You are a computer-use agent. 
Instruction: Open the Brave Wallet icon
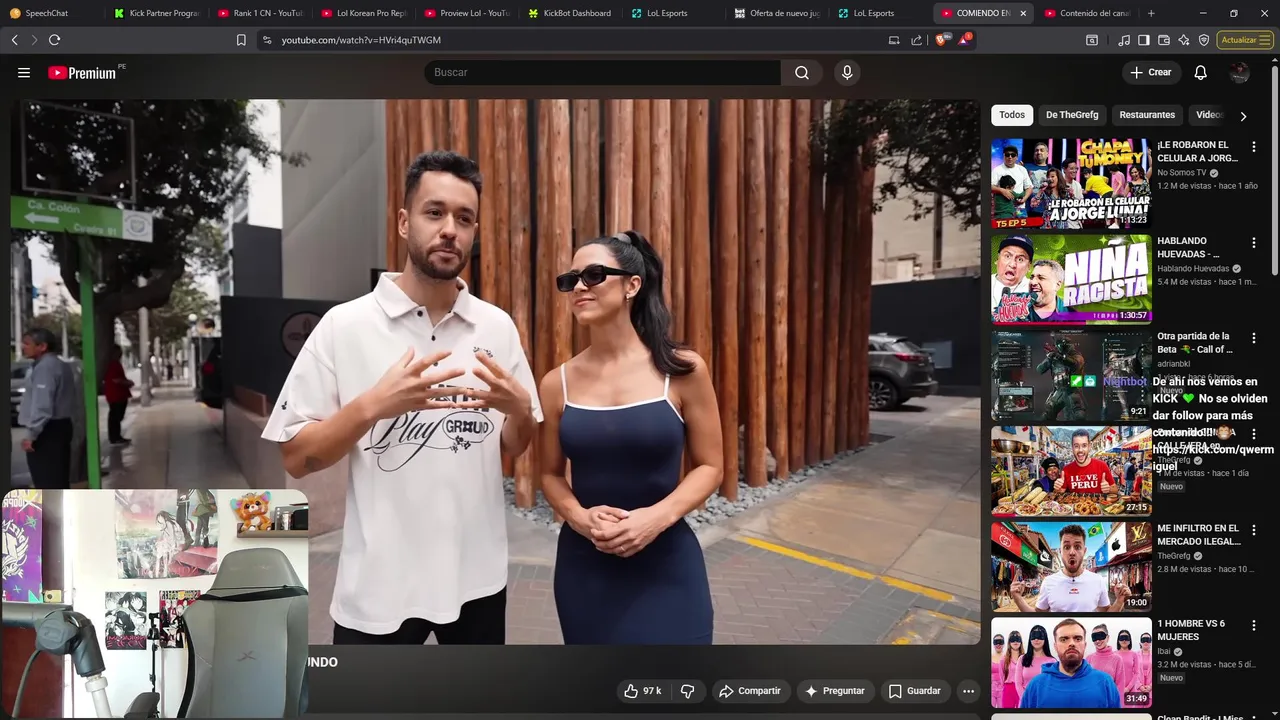1164,40
